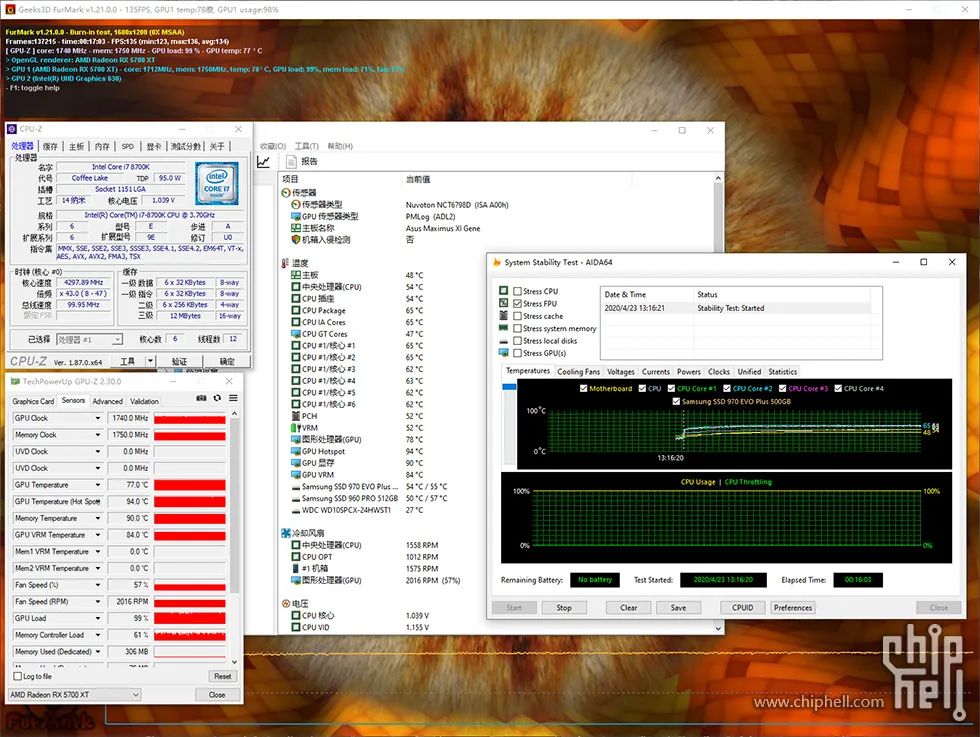The image size is (980, 737).
Task: Switch to the Voltages tab in AIDA64
Action: [621, 371]
